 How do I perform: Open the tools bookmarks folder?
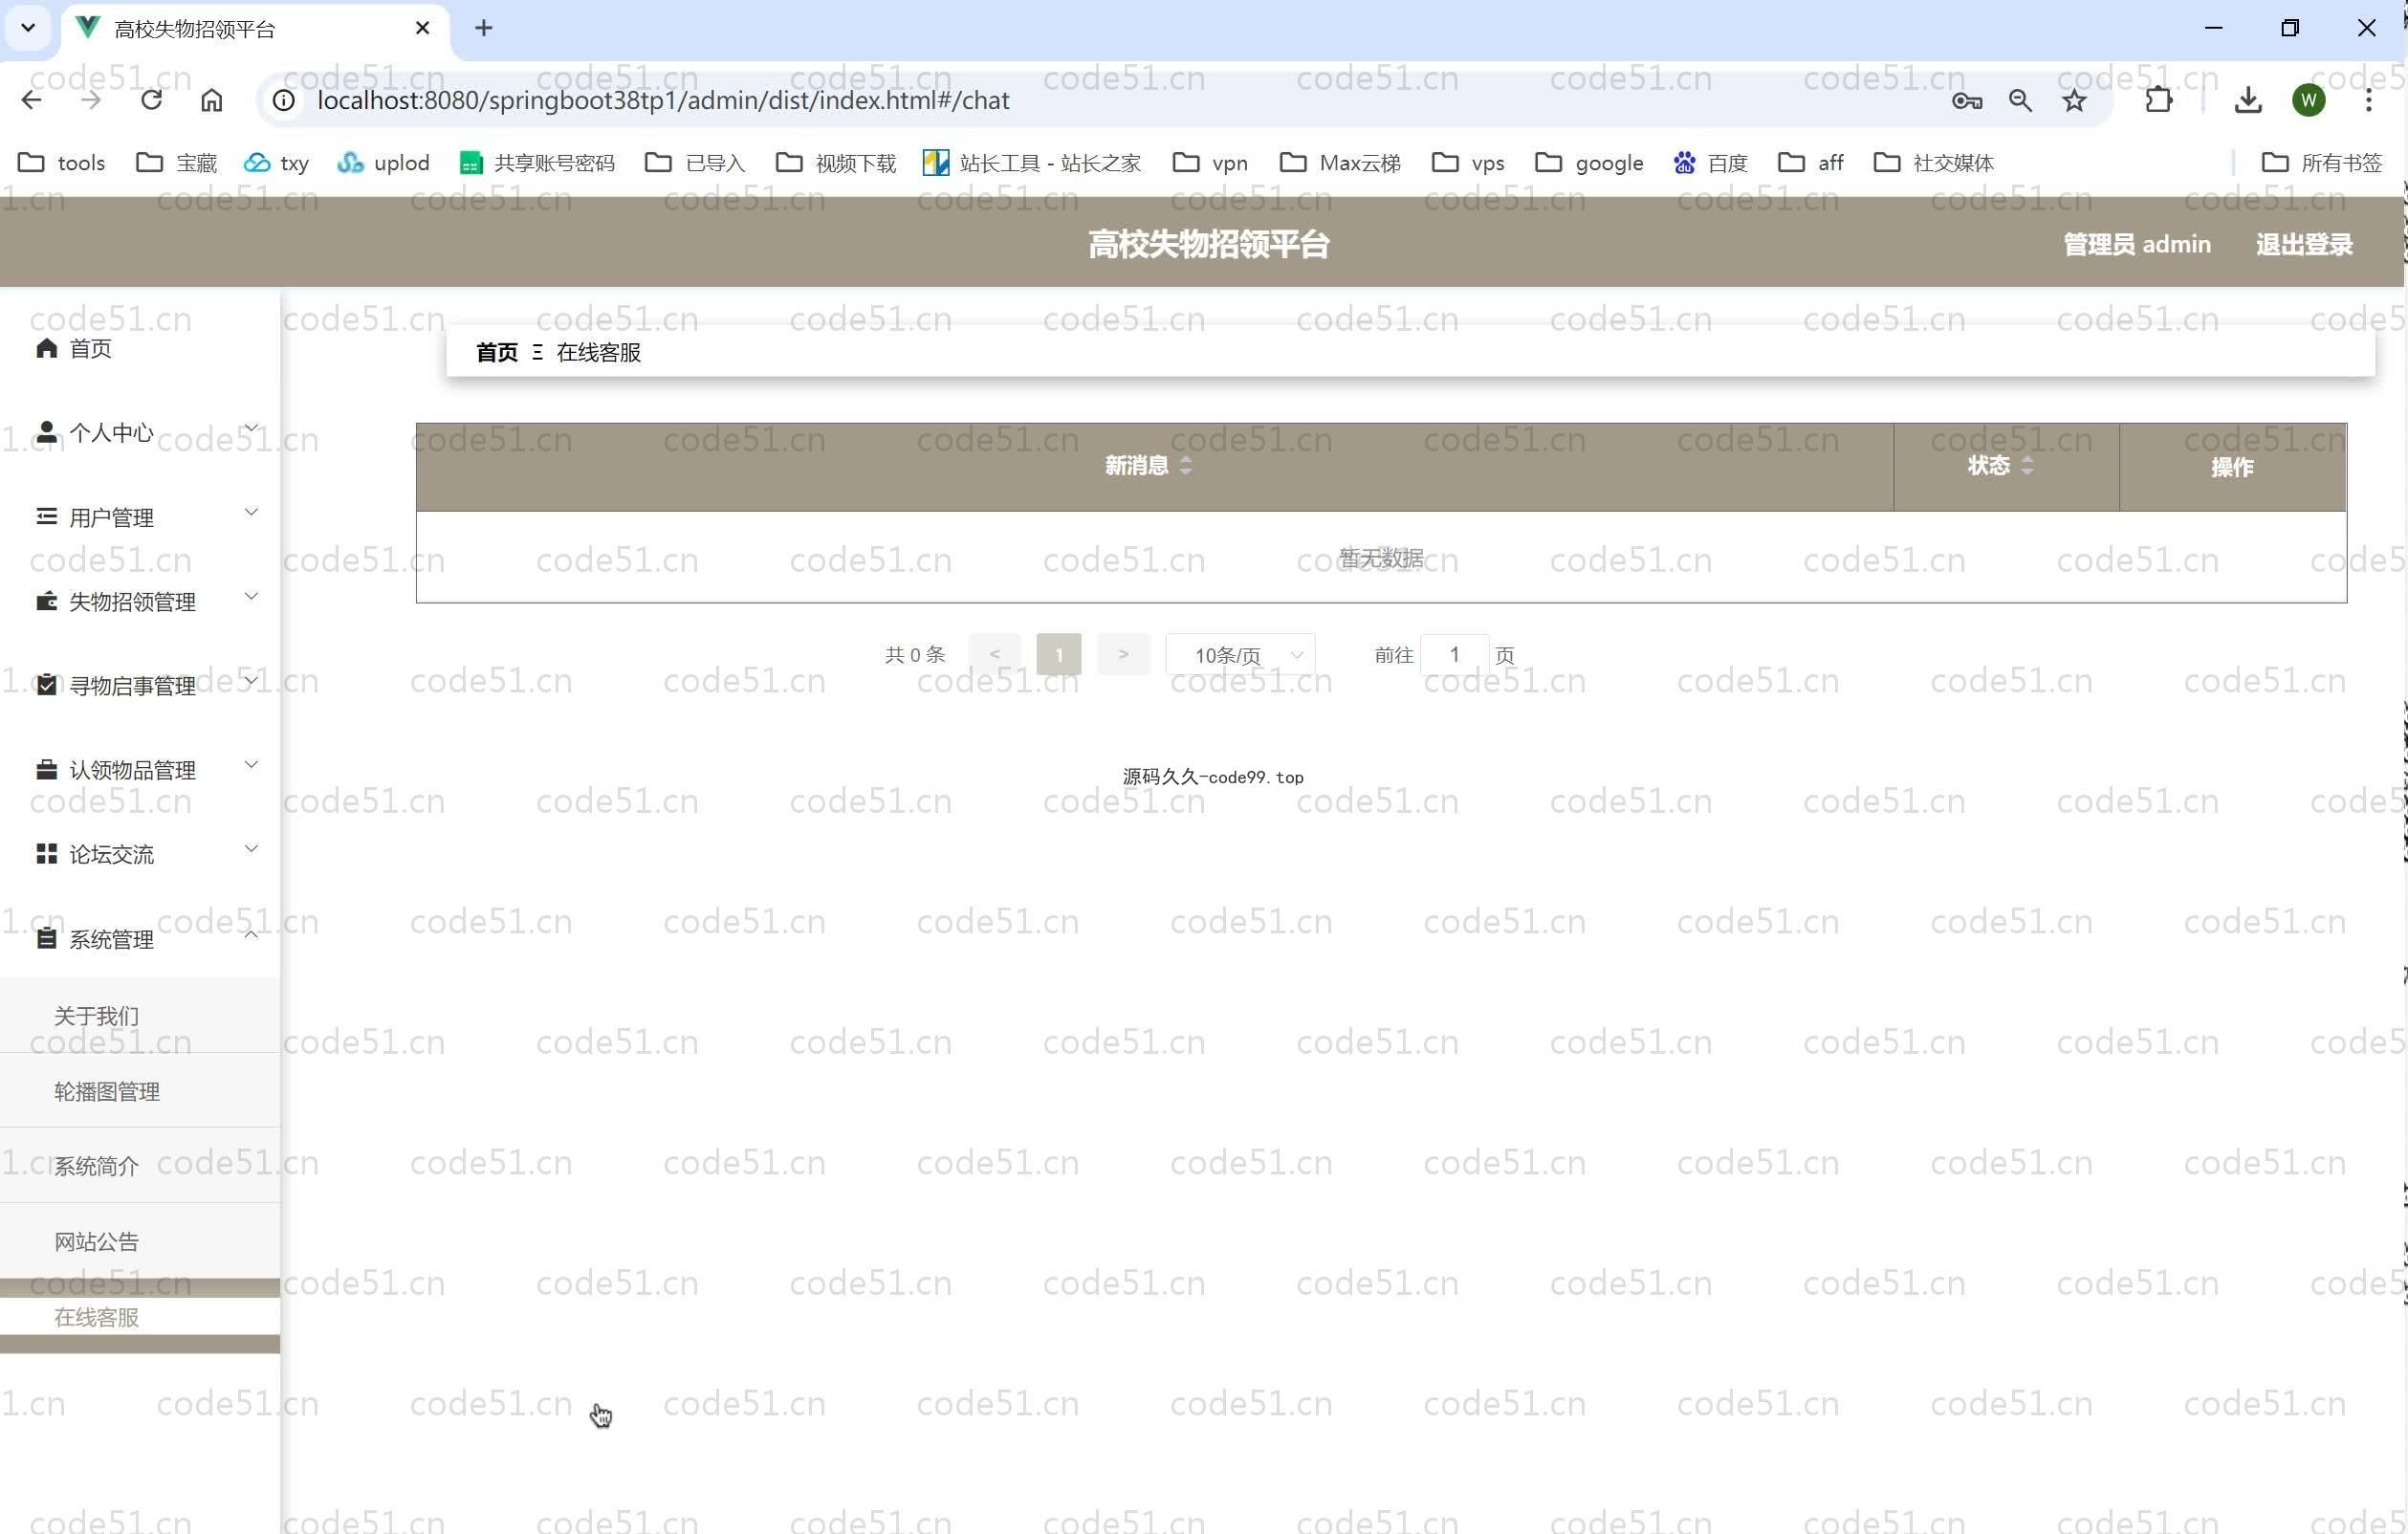(x=62, y=162)
